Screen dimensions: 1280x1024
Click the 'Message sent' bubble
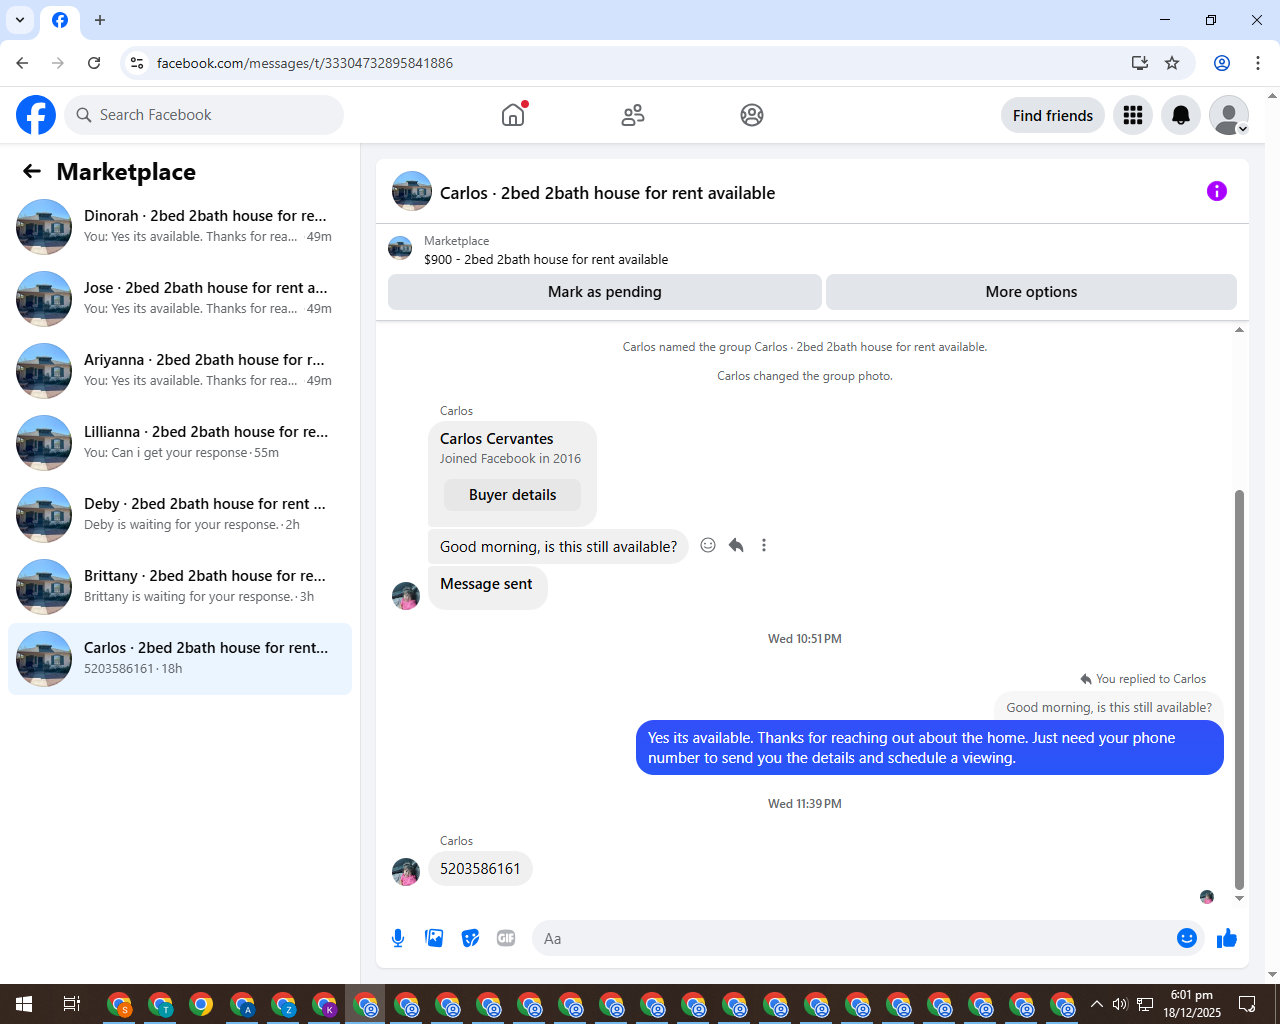point(487,585)
